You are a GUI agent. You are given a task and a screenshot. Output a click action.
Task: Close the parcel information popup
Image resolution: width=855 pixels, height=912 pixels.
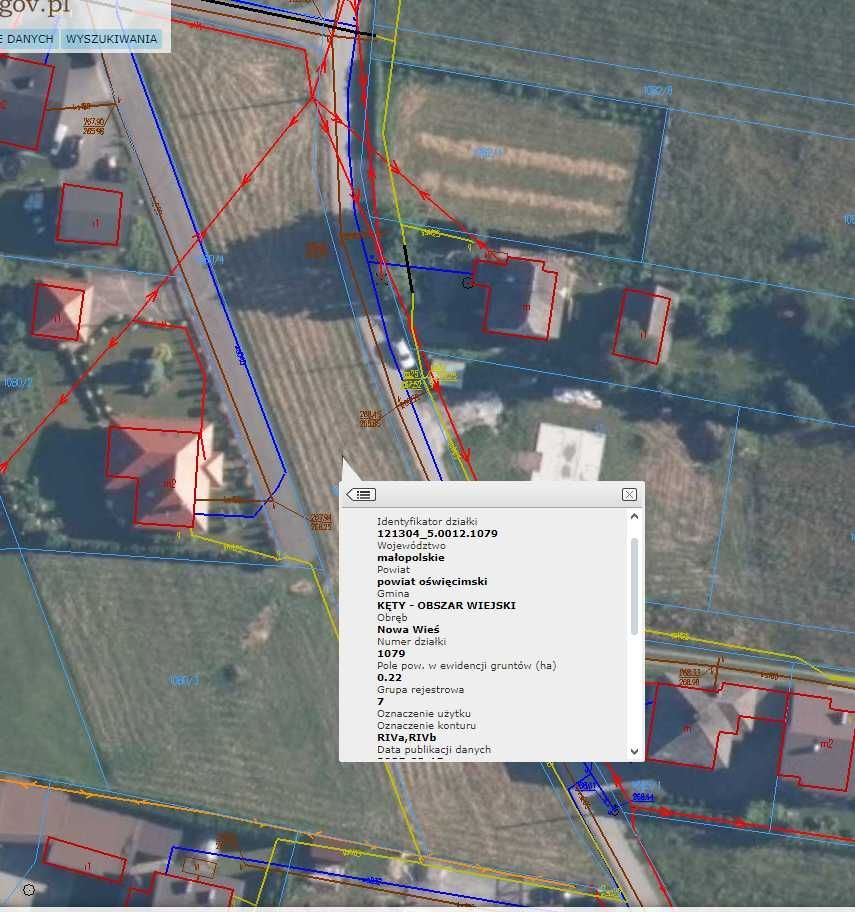(x=629, y=494)
